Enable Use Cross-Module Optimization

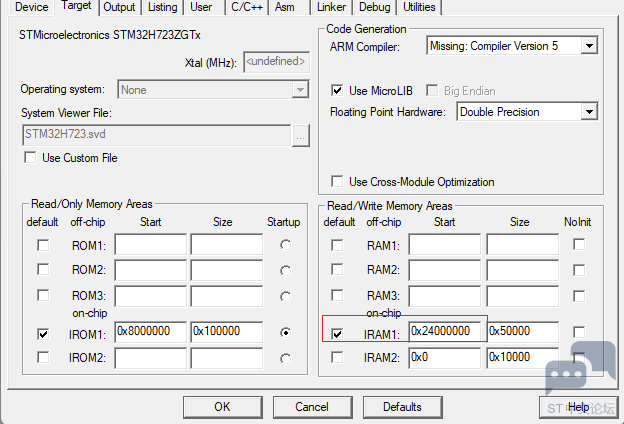pos(337,182)
